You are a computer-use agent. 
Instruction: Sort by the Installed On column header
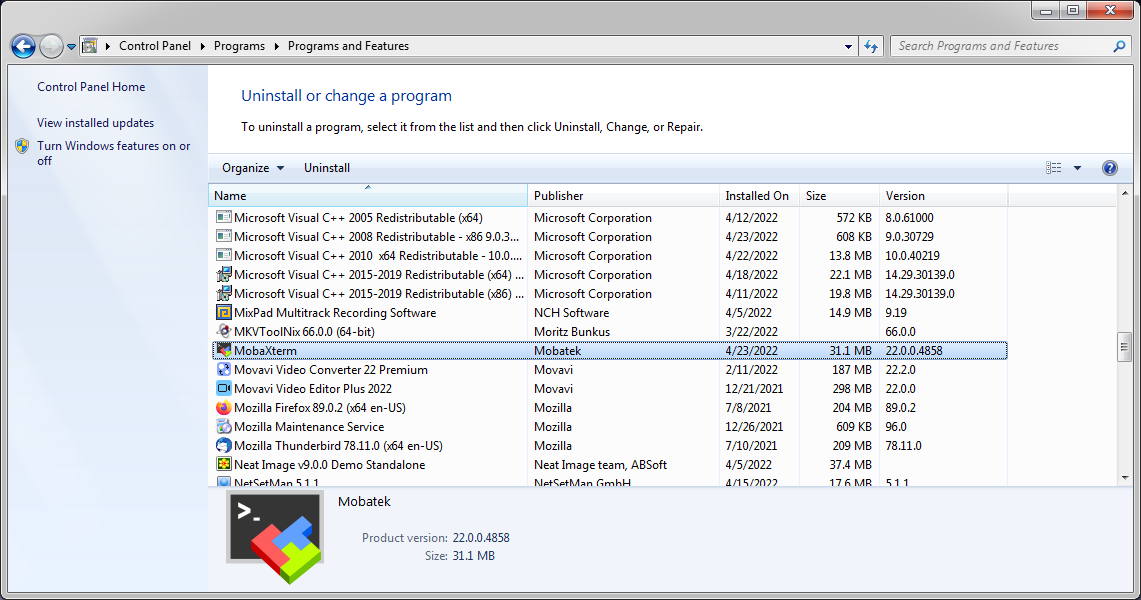[x=759, y=196]
